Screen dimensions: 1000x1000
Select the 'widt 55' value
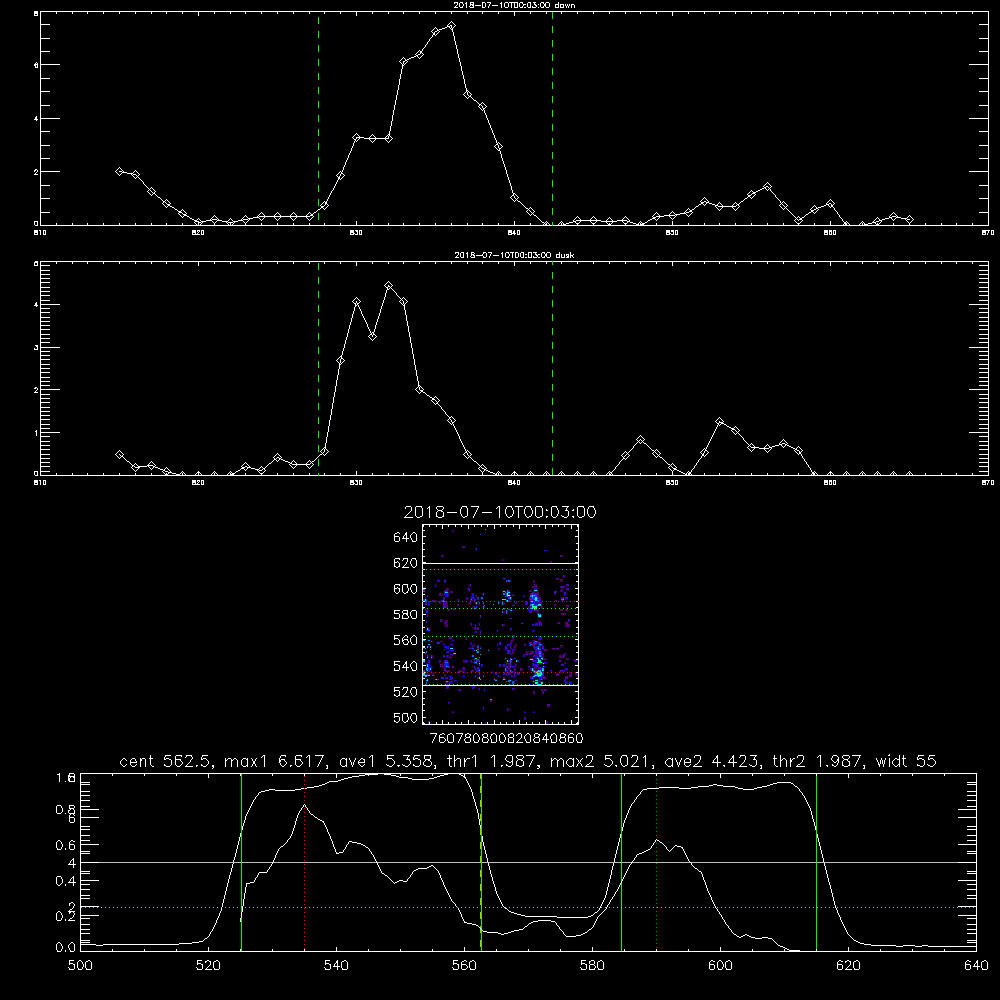(x=906, y=761)
